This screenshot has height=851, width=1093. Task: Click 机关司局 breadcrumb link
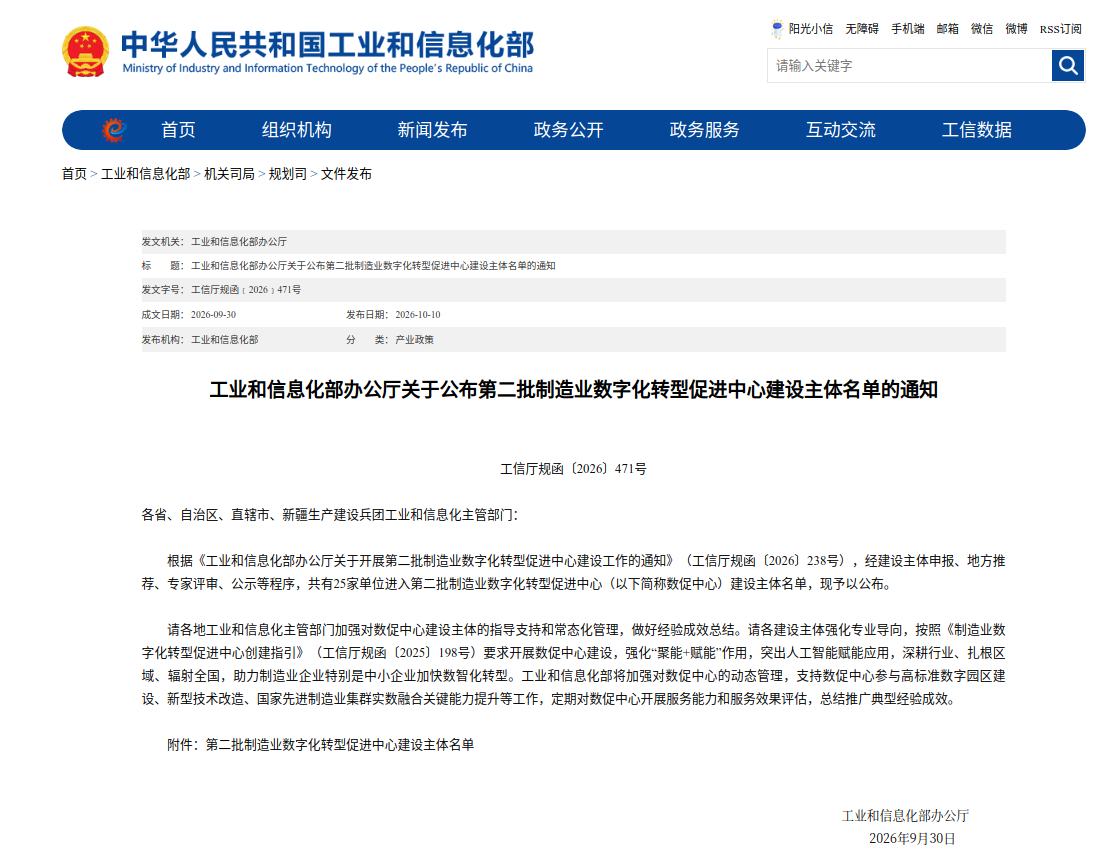point(229,174)
